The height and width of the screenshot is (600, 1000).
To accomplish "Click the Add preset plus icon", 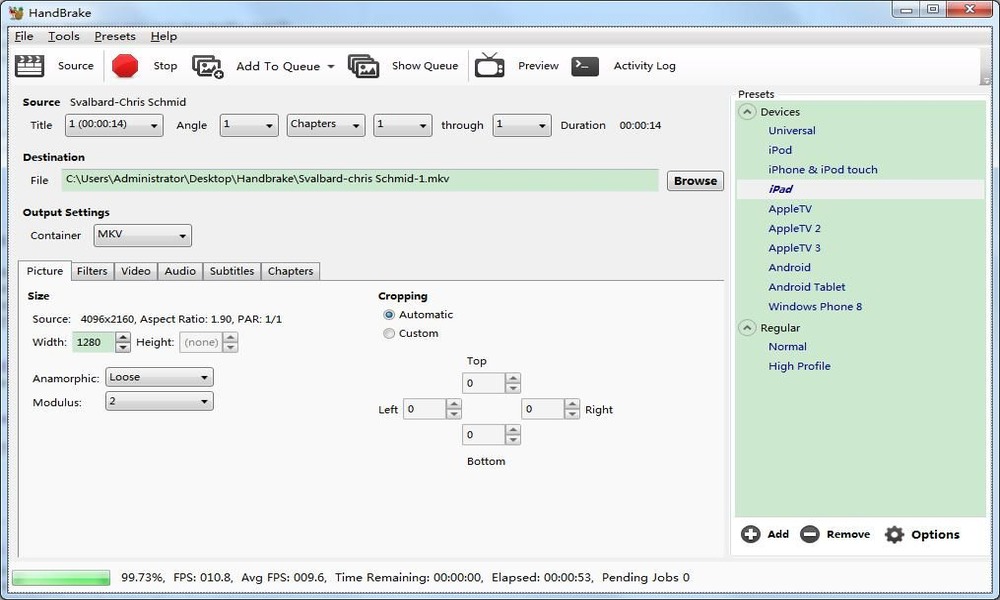I will click(750, 534).
